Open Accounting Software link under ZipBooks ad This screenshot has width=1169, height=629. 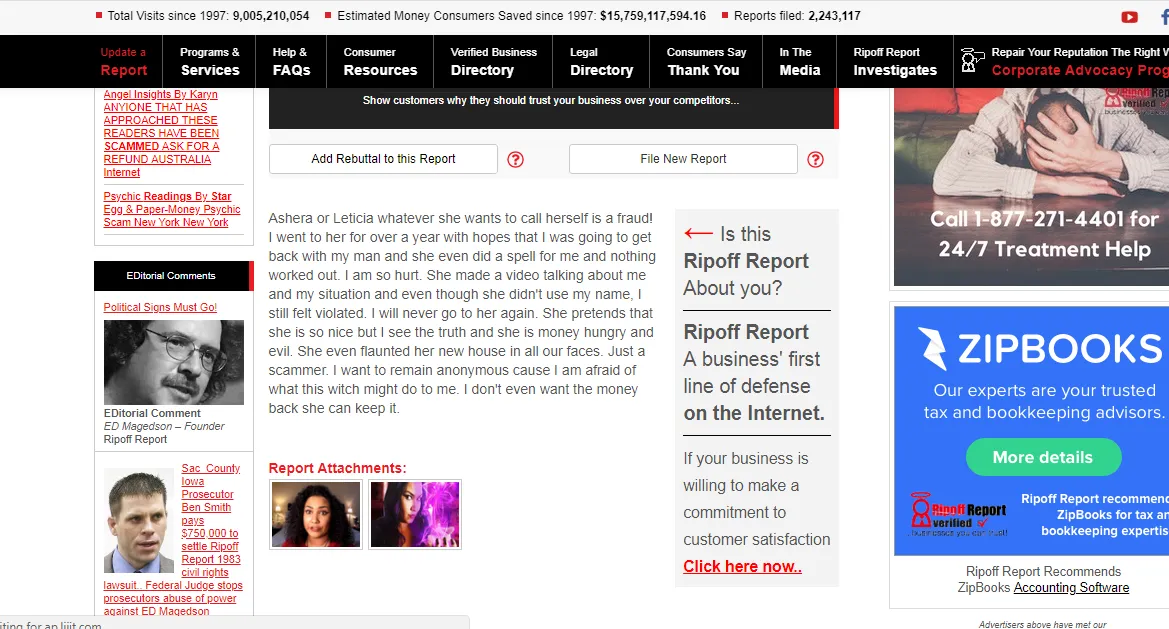point(1071,588)
